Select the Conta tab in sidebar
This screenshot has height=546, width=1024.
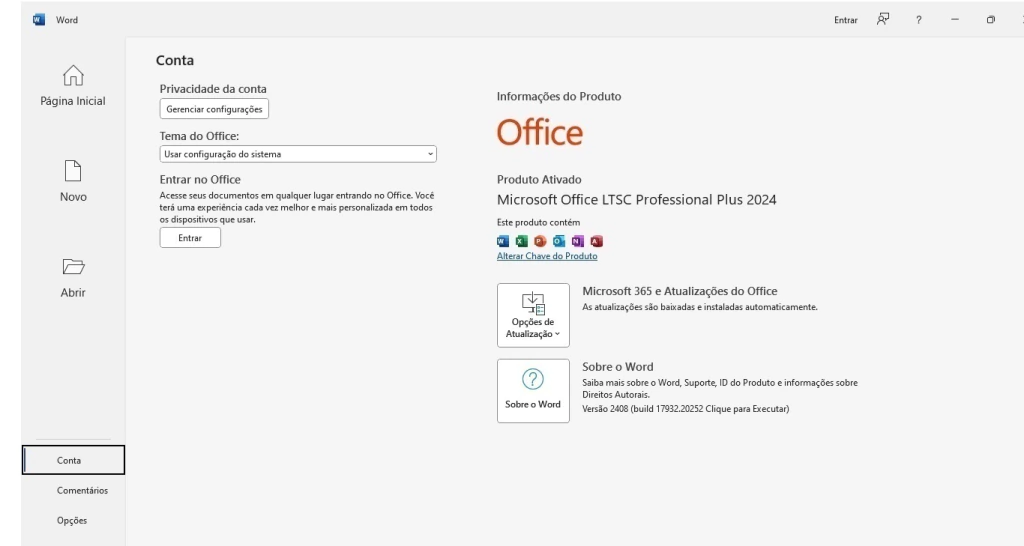(74, 460)
